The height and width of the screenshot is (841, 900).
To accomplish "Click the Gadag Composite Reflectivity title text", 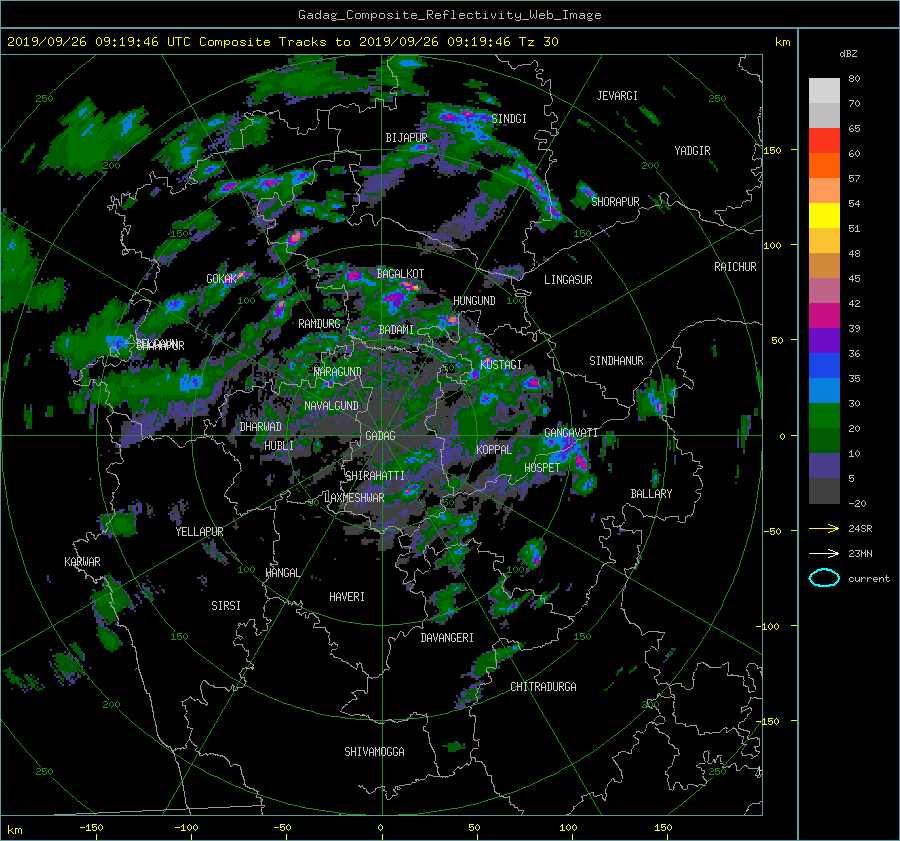I will click(x=449, y=15).
